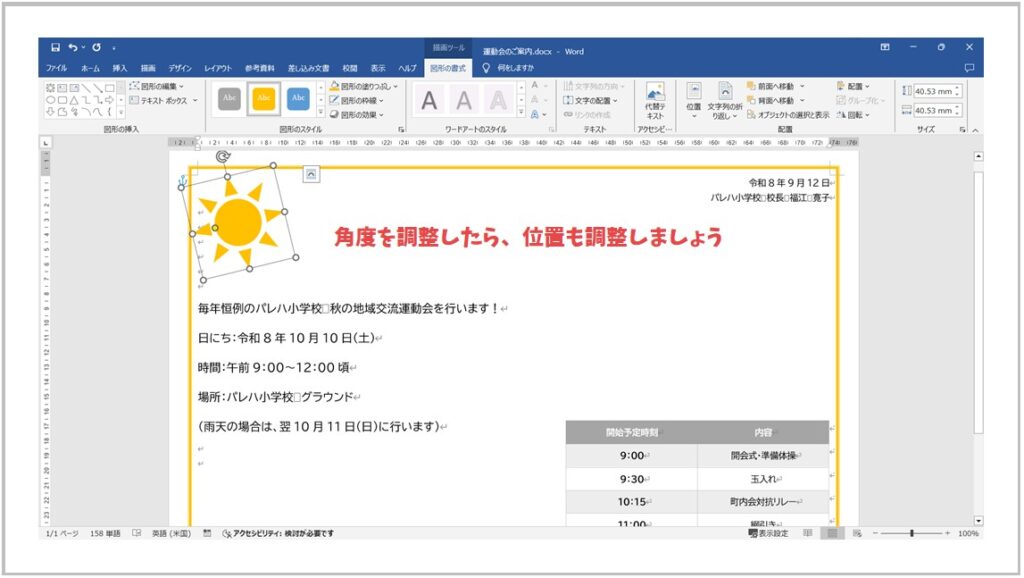Switch to read mode view in status bar
The width and height of the screenshot is (1024, 578).
(x=808, y=534)
